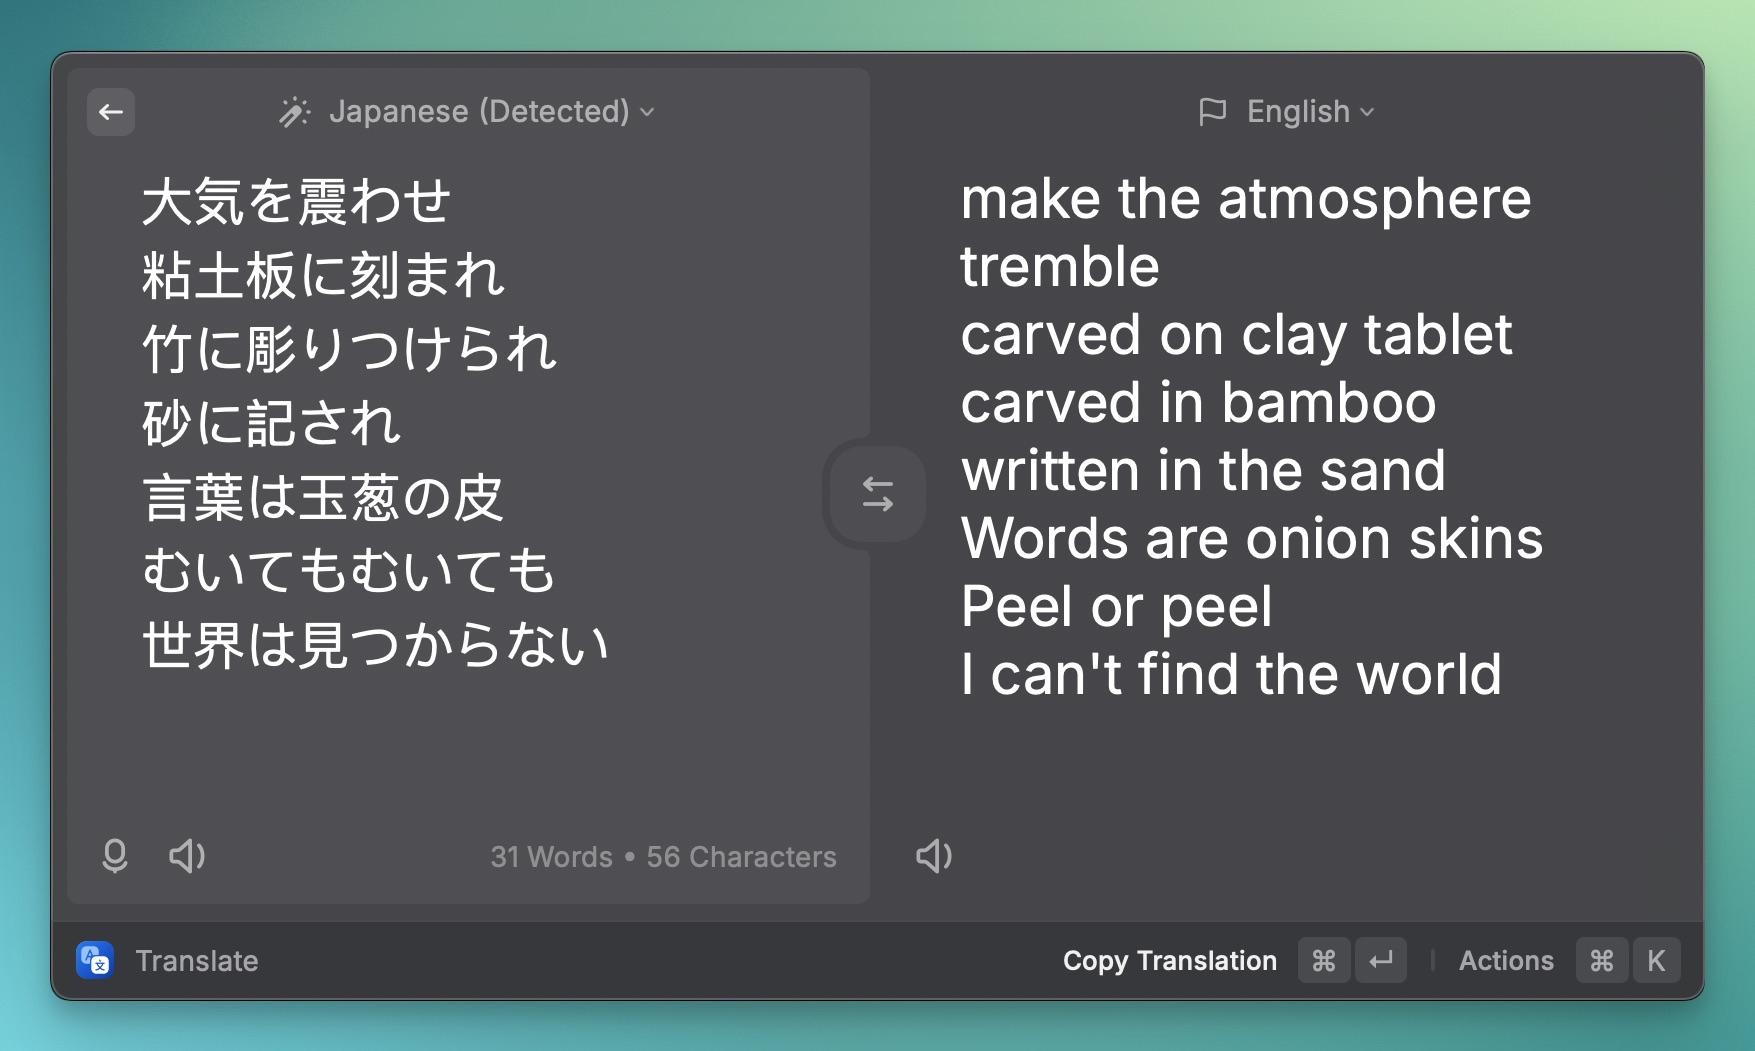Click the flag icon beside English
The height and width of the screenshot is (1051, 1755).
click(x=1212, y=112)
